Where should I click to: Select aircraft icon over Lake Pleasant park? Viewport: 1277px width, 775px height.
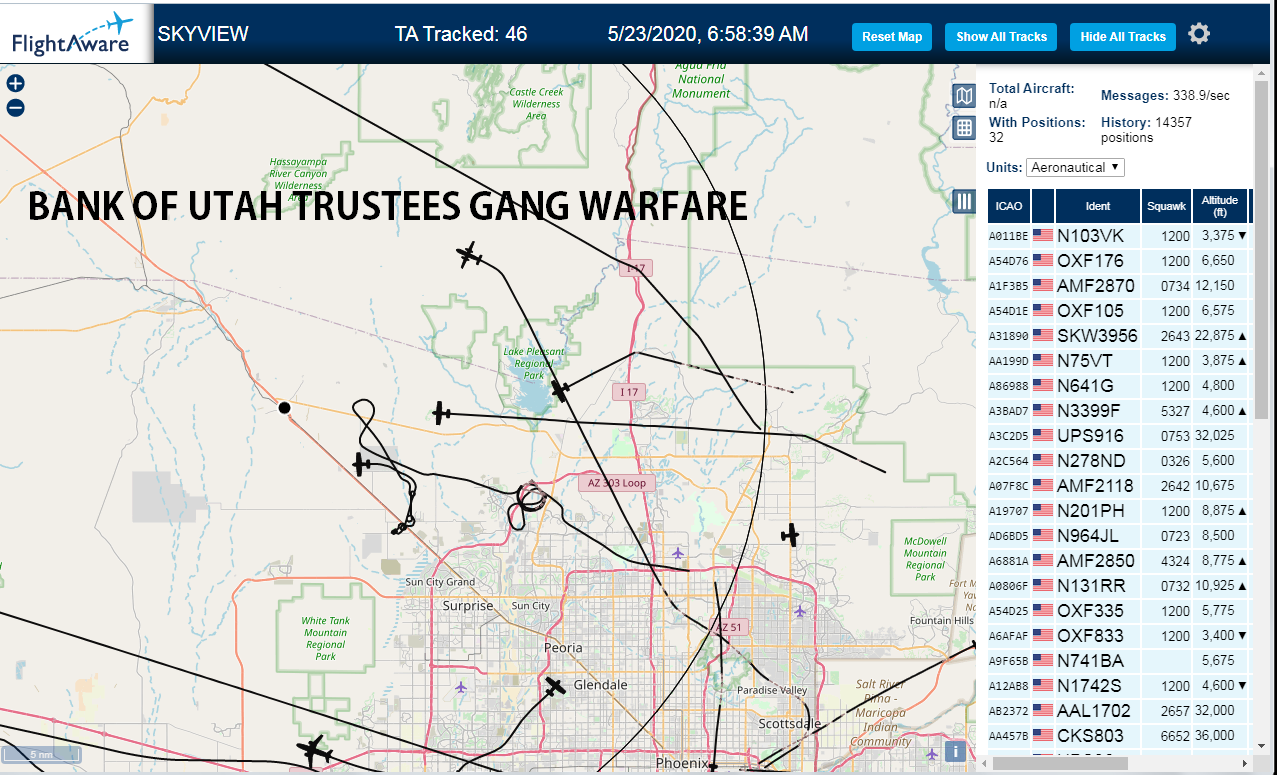coord(560,389)
